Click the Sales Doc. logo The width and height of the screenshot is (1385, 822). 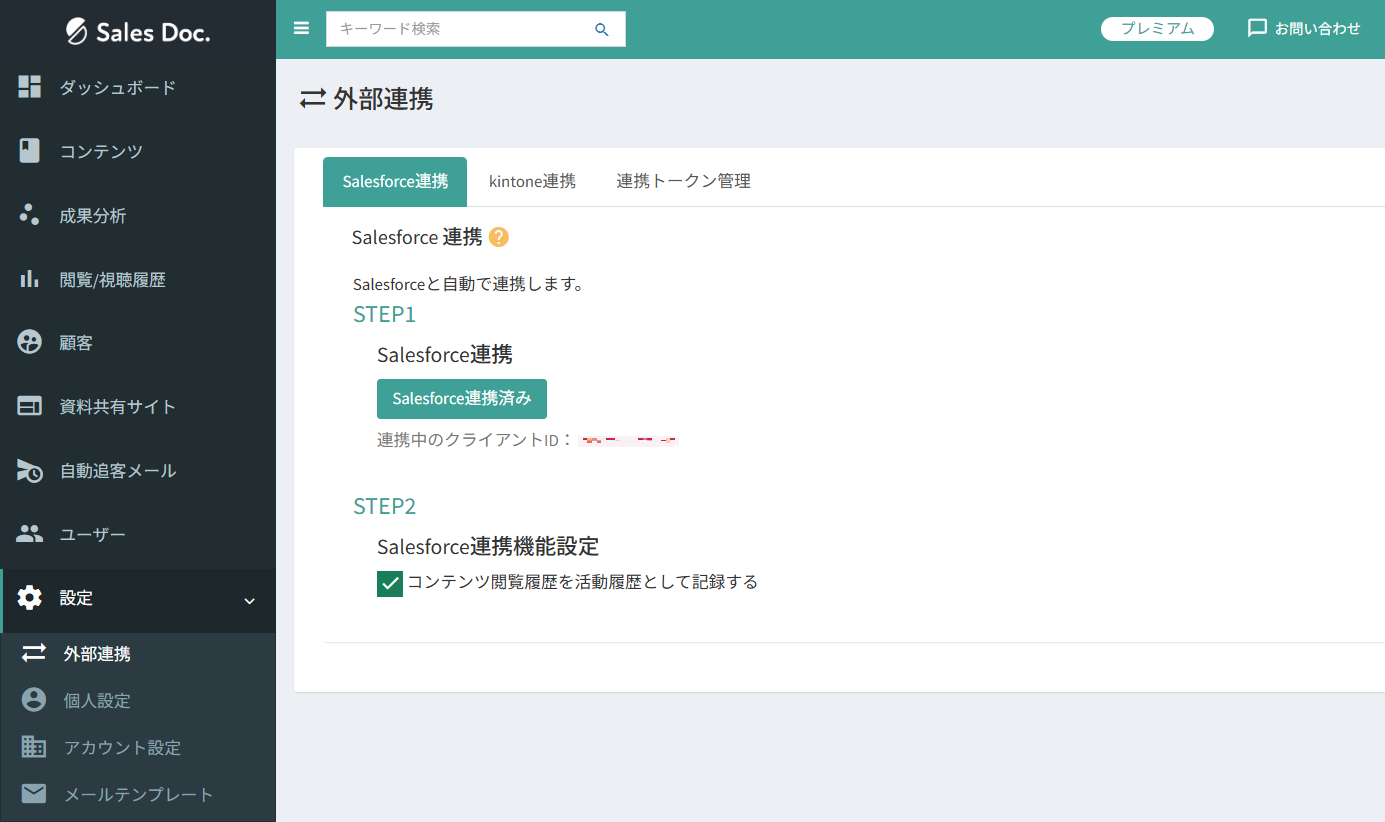(x=138, y=32)
